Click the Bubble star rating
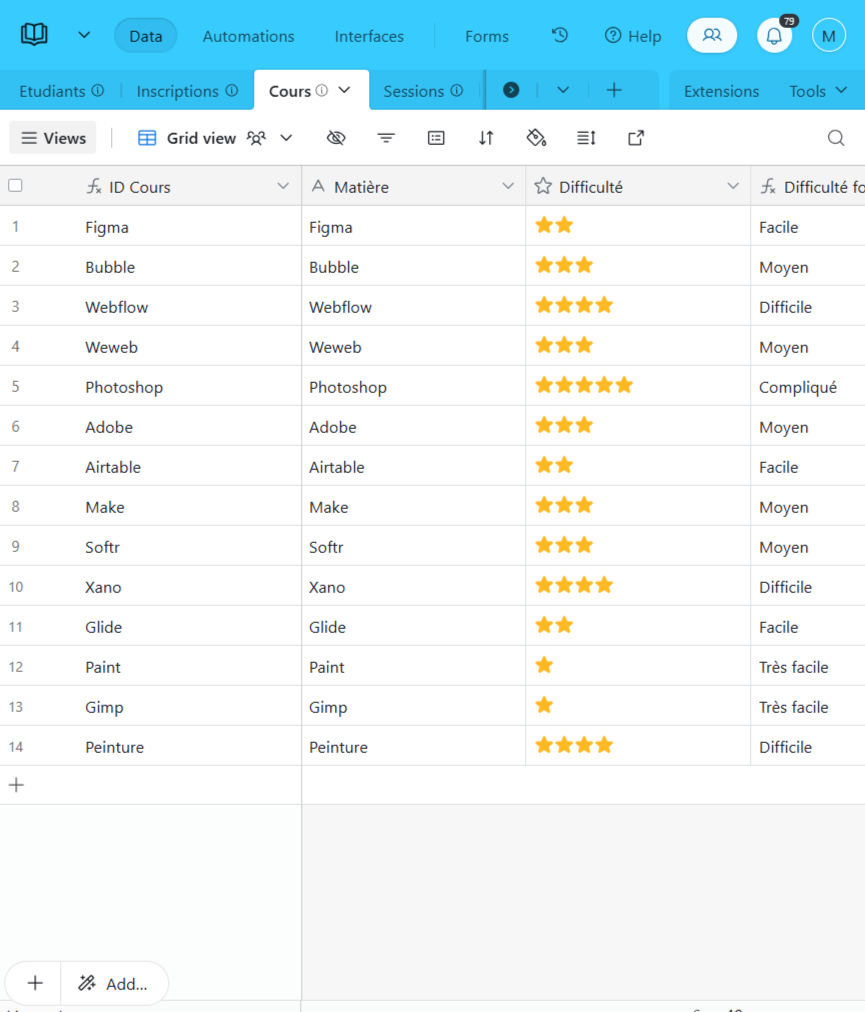 pyautogui.click(x=564, y=265)
